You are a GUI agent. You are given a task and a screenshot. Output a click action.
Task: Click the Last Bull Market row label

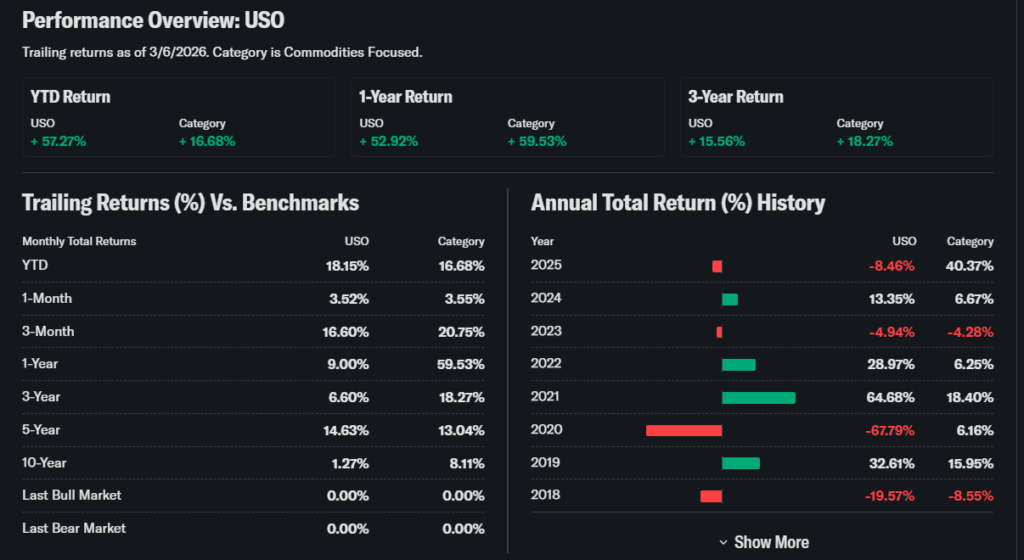pos(73,496)
